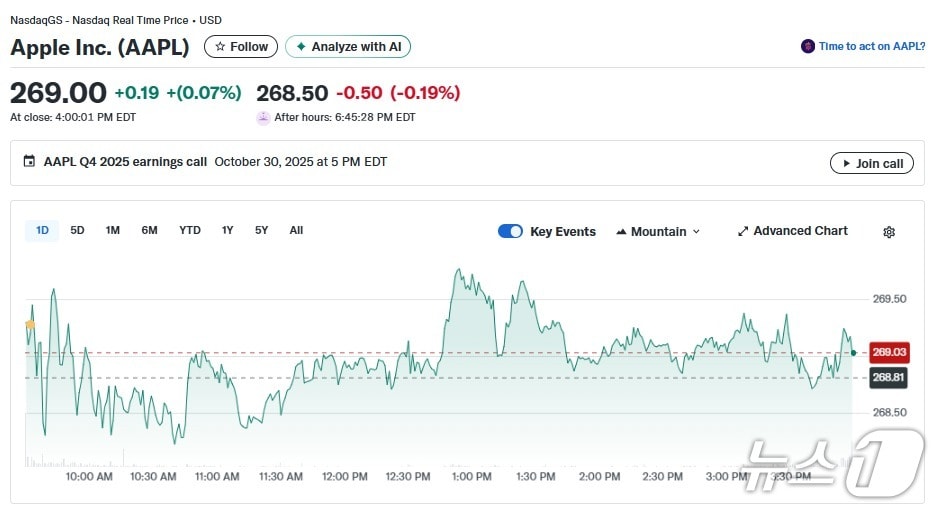The height and width of the screenshot is (511, 938).
Task: Click the orange event marker on chart
Action: pos(30,324)
